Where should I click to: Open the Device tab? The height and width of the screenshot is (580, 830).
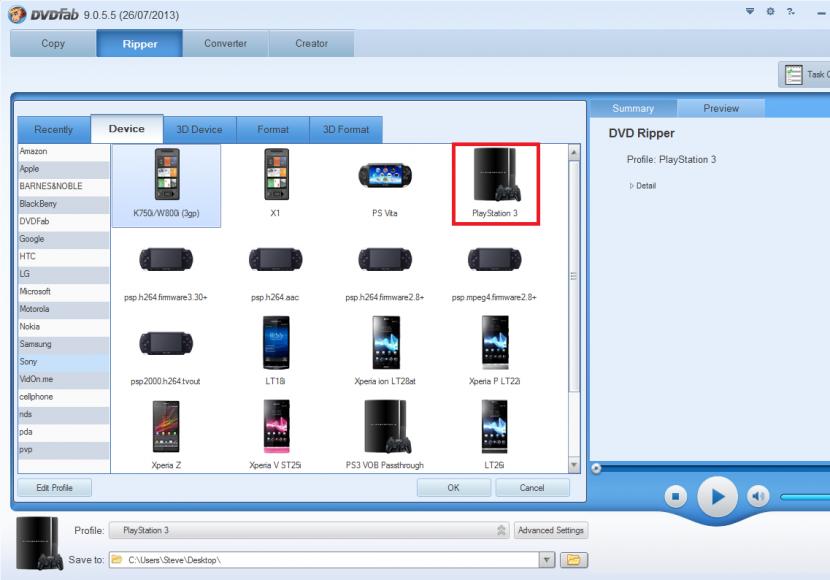coord(127,129)
